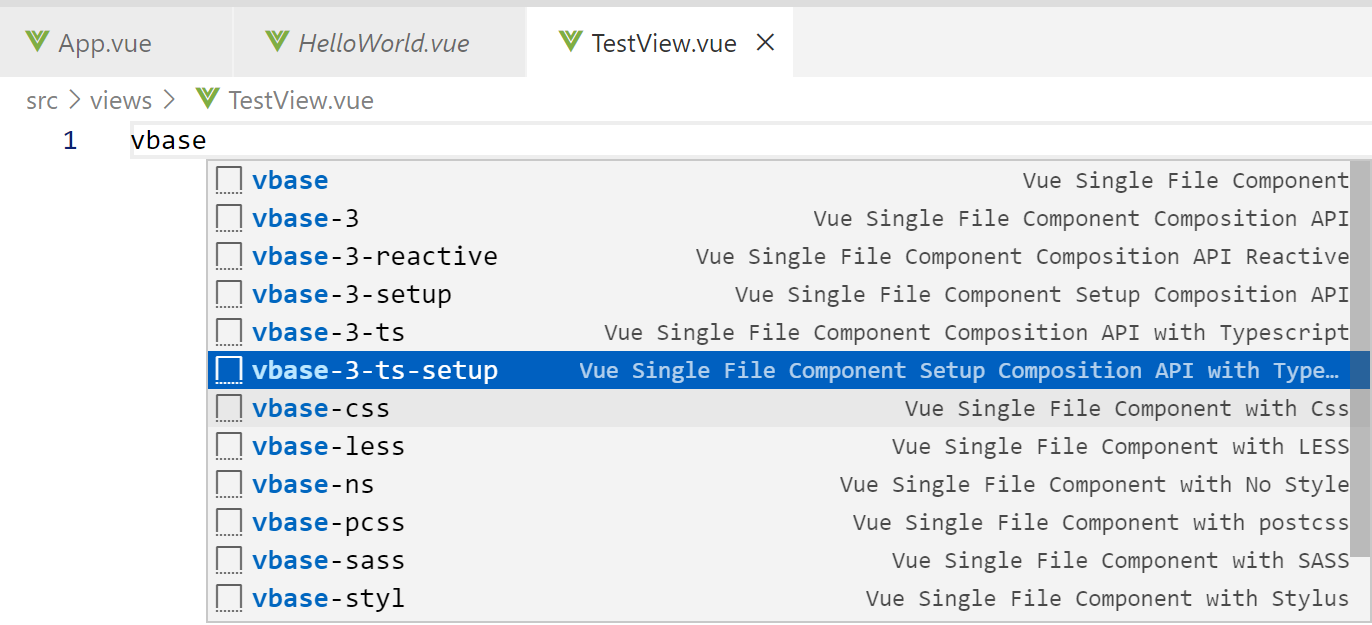Screen dimensions: 1372x625
Task: Click the snippet icon beside vbase-3-ts-setup
Action: [x=229, y=371]
